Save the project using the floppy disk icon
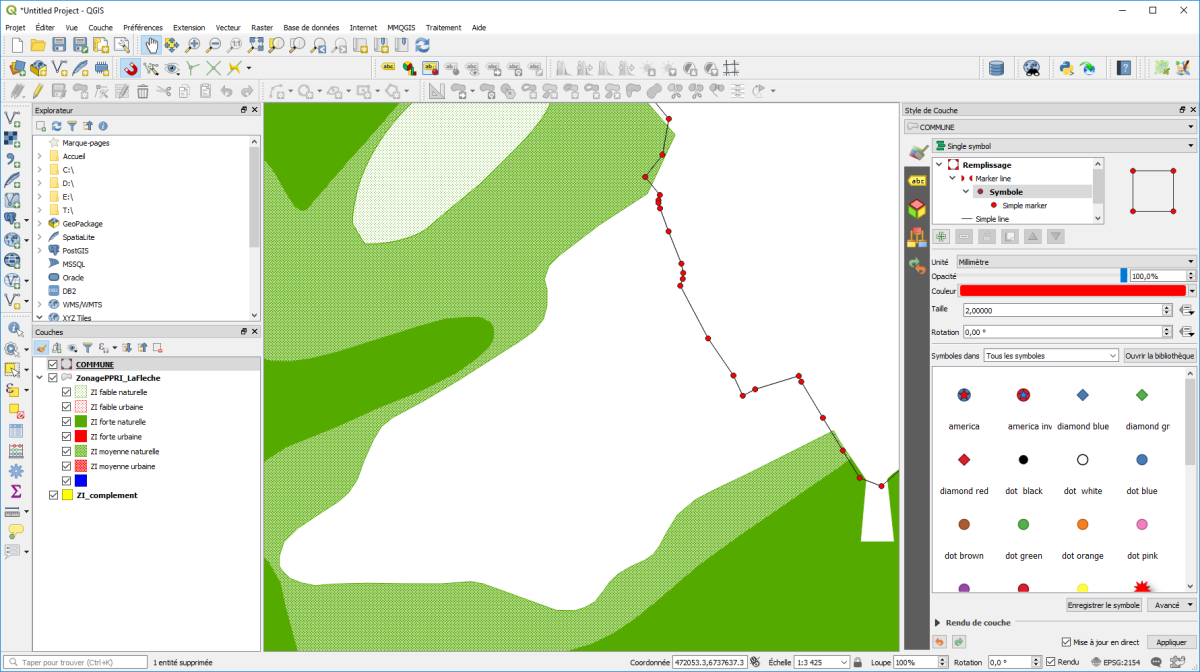1200x672 pixels. (x=59, y=45)
